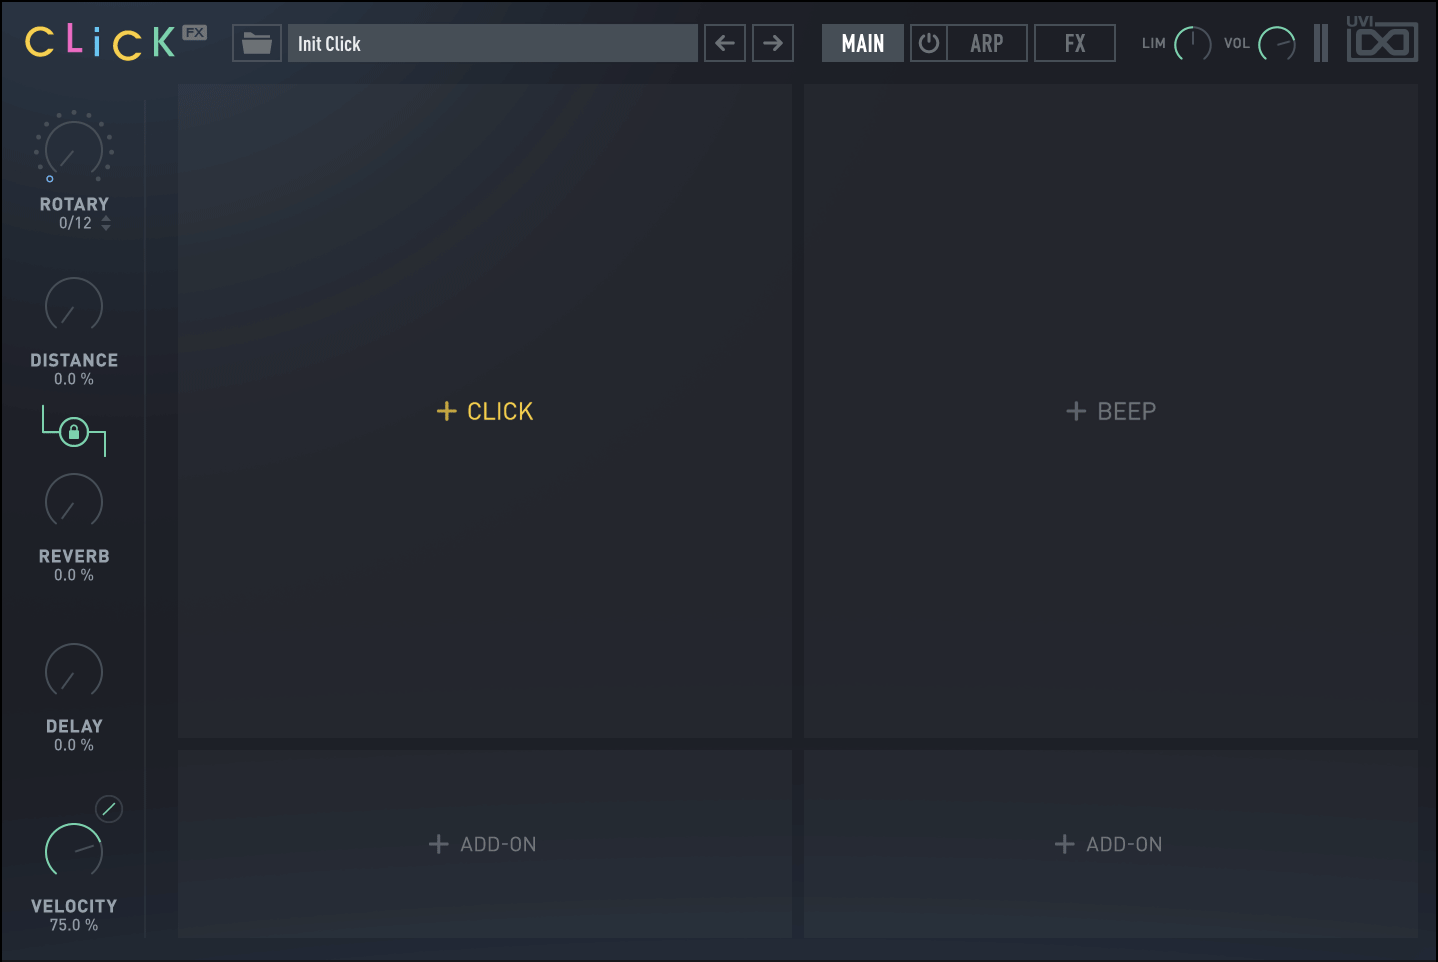Screen dimensions: 1438x962
Task: Click the output level meter bars
Action: (x=1321, y=43)
